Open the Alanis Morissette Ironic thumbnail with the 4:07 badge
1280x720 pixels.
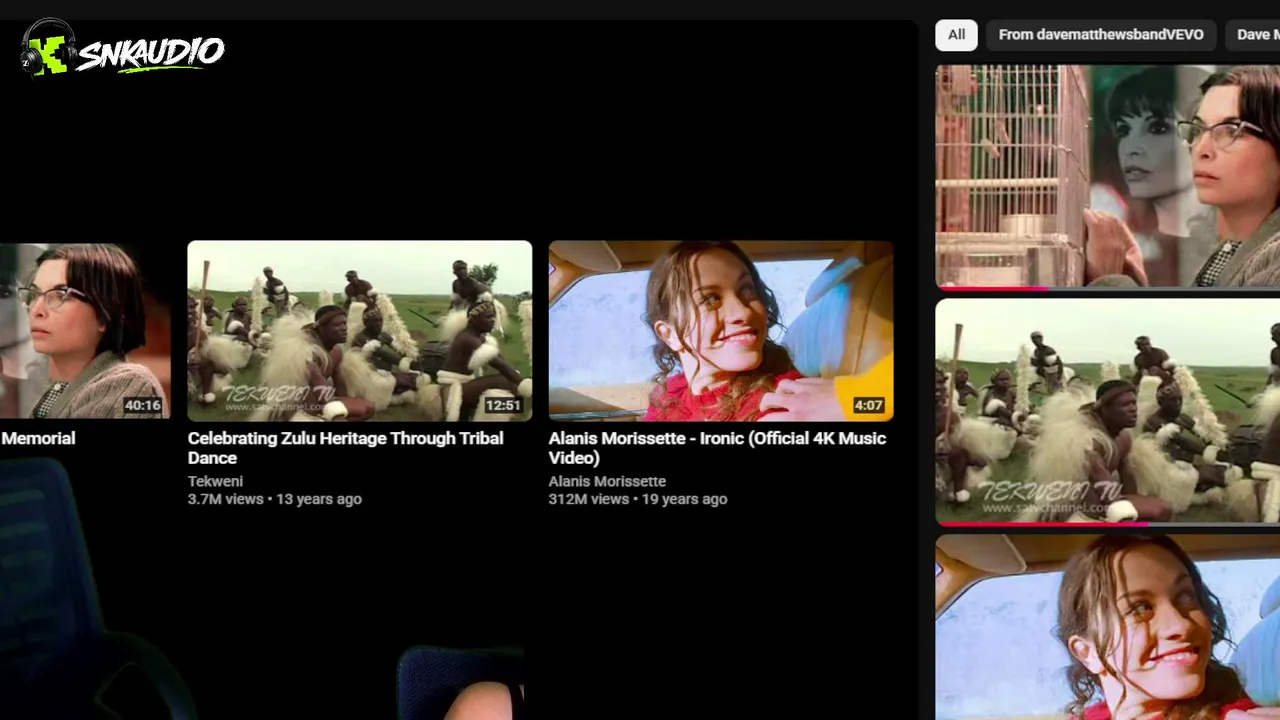pos(721,330)
